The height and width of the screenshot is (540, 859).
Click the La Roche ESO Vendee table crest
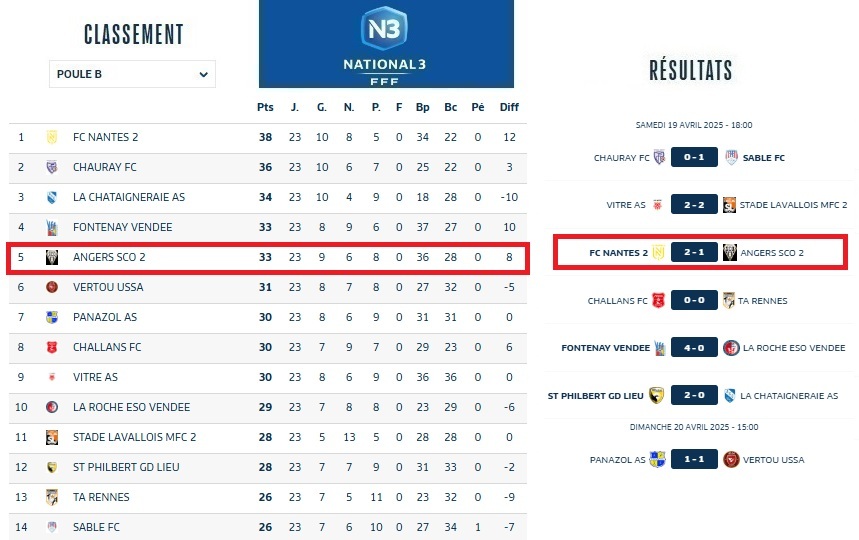point(52,407)
